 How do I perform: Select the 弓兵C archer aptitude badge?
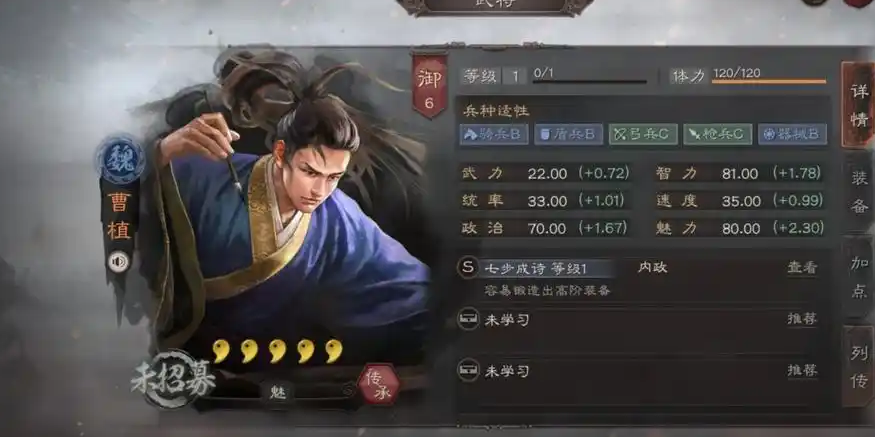(643, 135)
